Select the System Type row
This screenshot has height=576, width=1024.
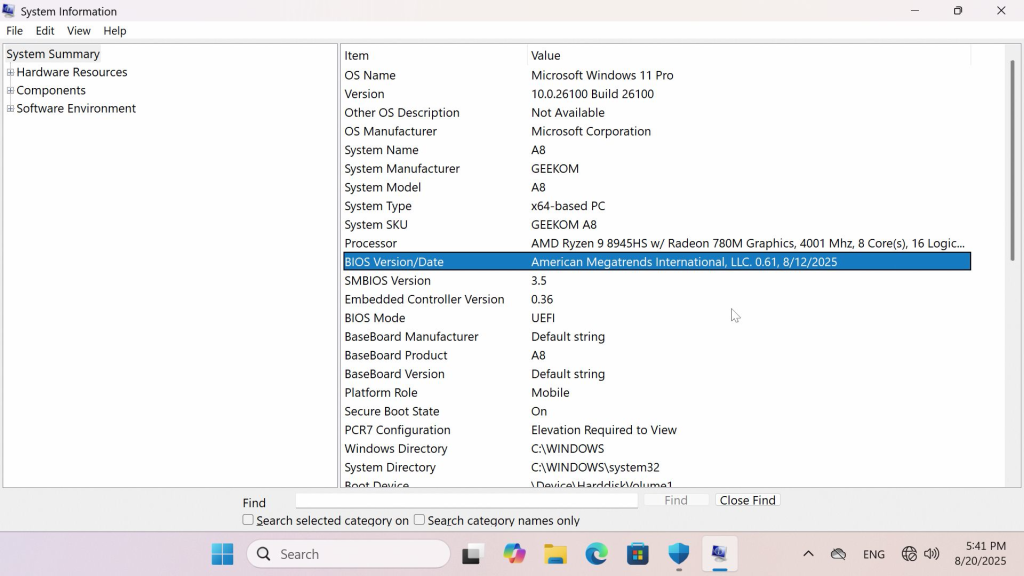656,206
